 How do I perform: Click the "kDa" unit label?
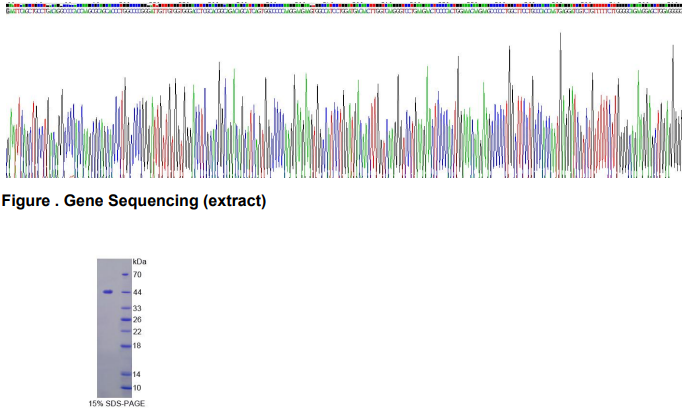click(139, 262)
